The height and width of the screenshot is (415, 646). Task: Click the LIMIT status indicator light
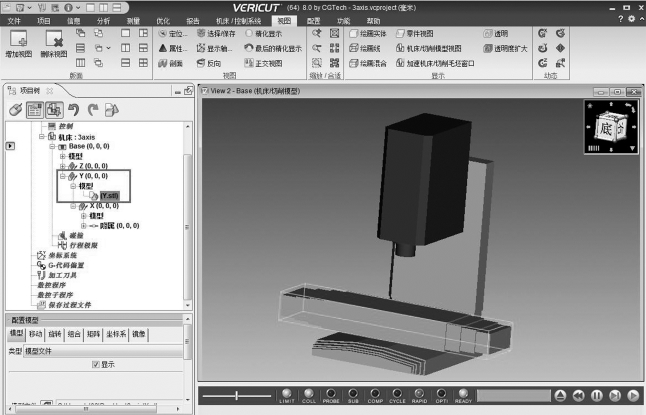(287, 393)
